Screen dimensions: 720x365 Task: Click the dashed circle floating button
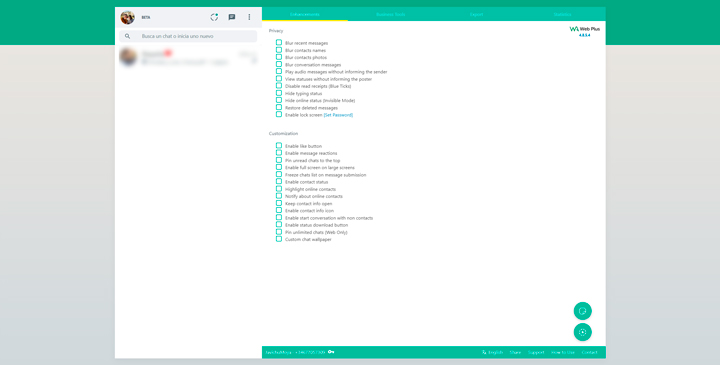(x=582, y=332)
